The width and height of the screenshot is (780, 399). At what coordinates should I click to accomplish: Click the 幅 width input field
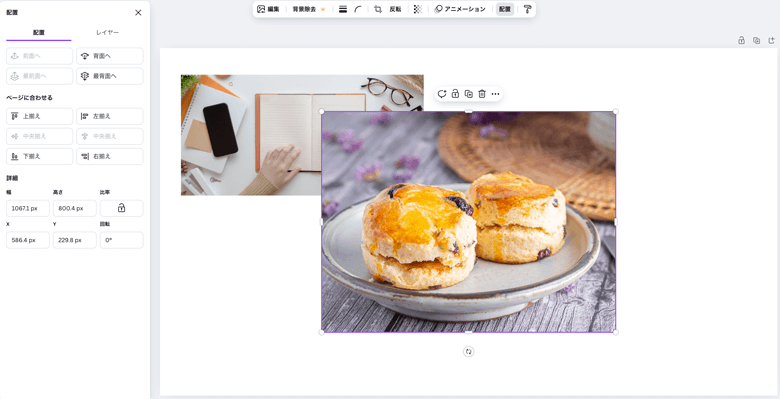28,208
